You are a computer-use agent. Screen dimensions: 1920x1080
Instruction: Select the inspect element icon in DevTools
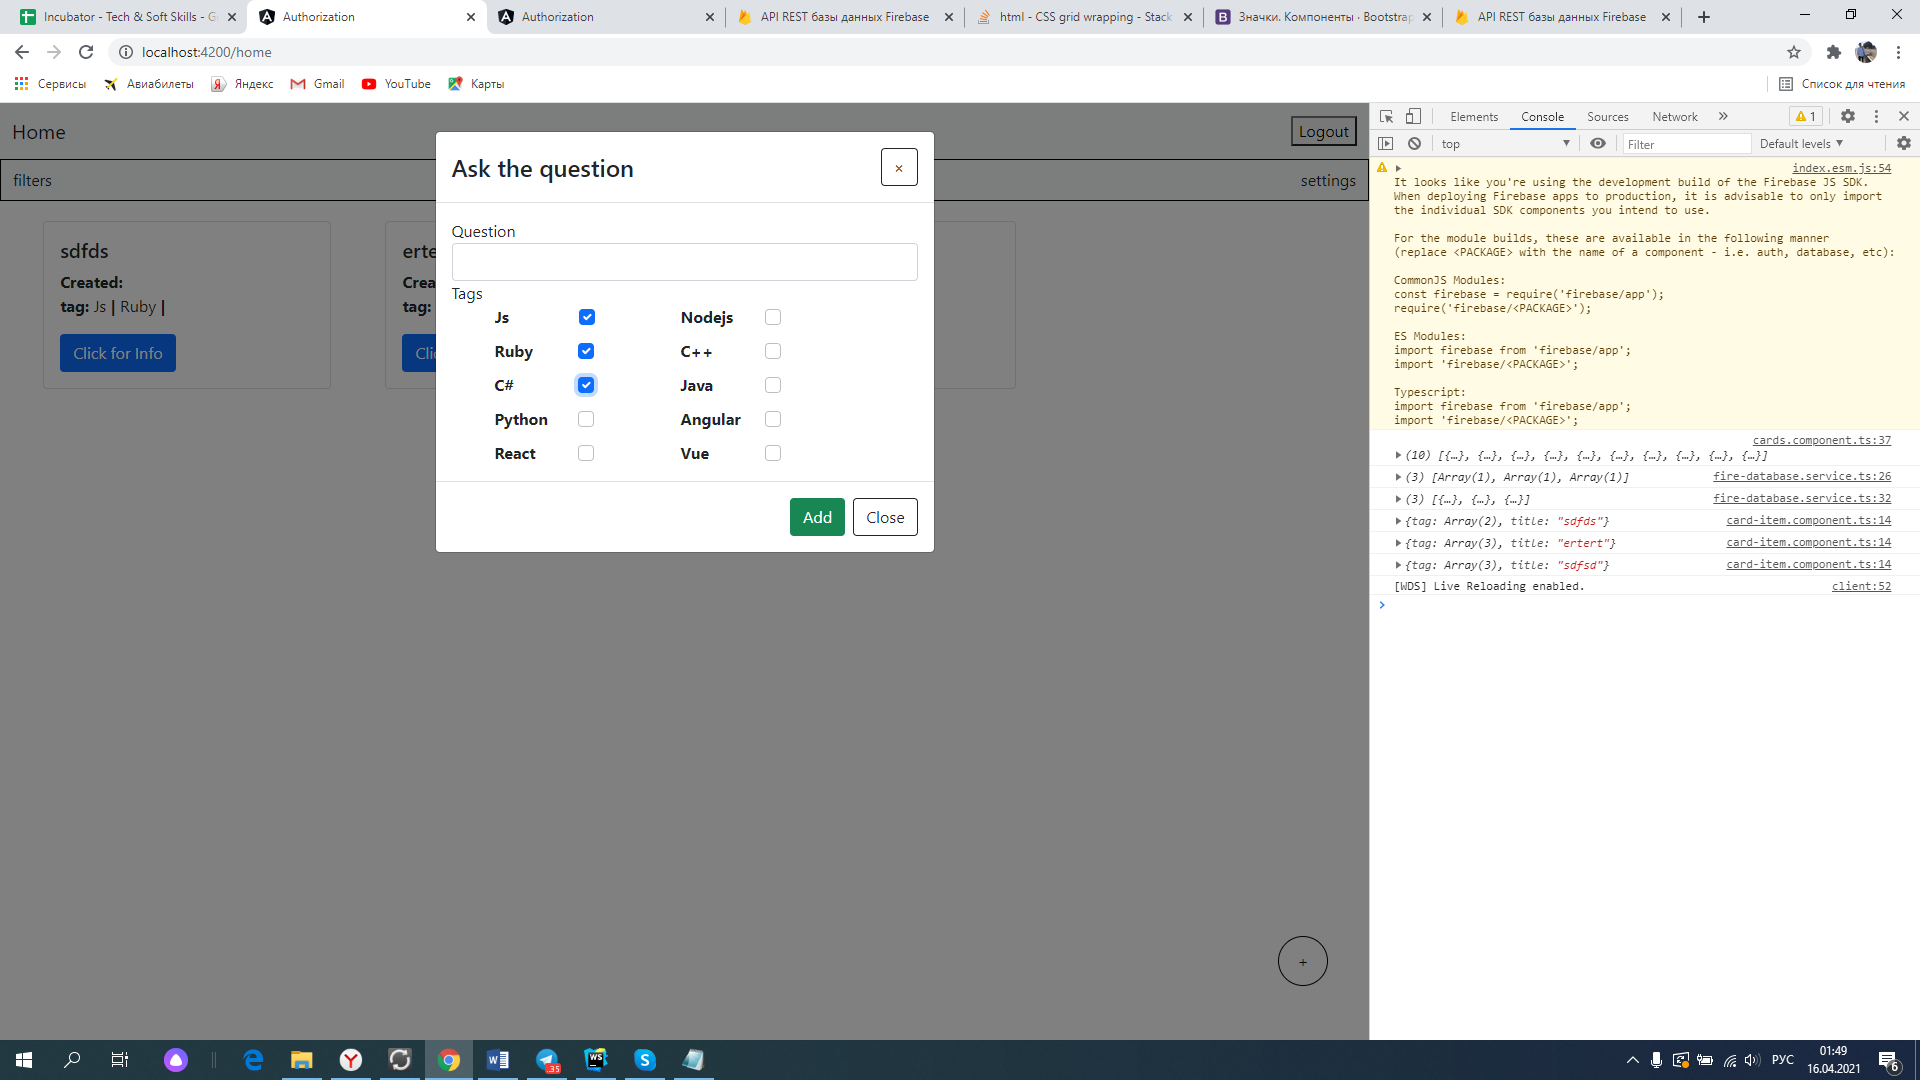1386,117
